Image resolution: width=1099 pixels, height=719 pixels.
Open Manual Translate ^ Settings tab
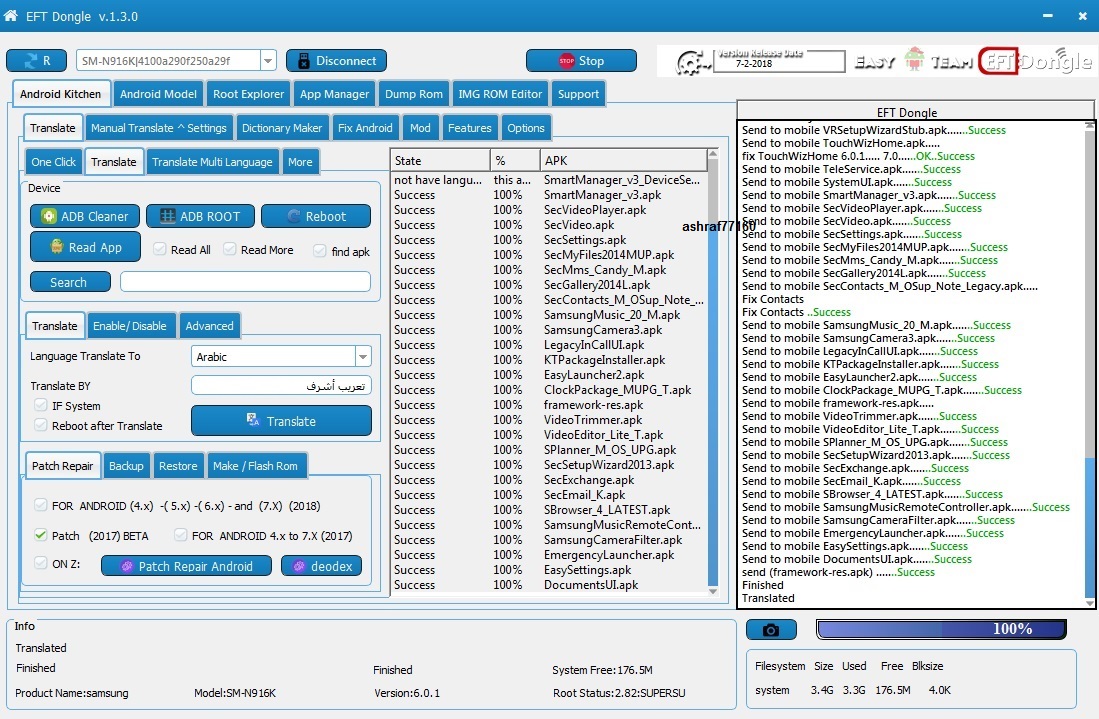[159, 128]
